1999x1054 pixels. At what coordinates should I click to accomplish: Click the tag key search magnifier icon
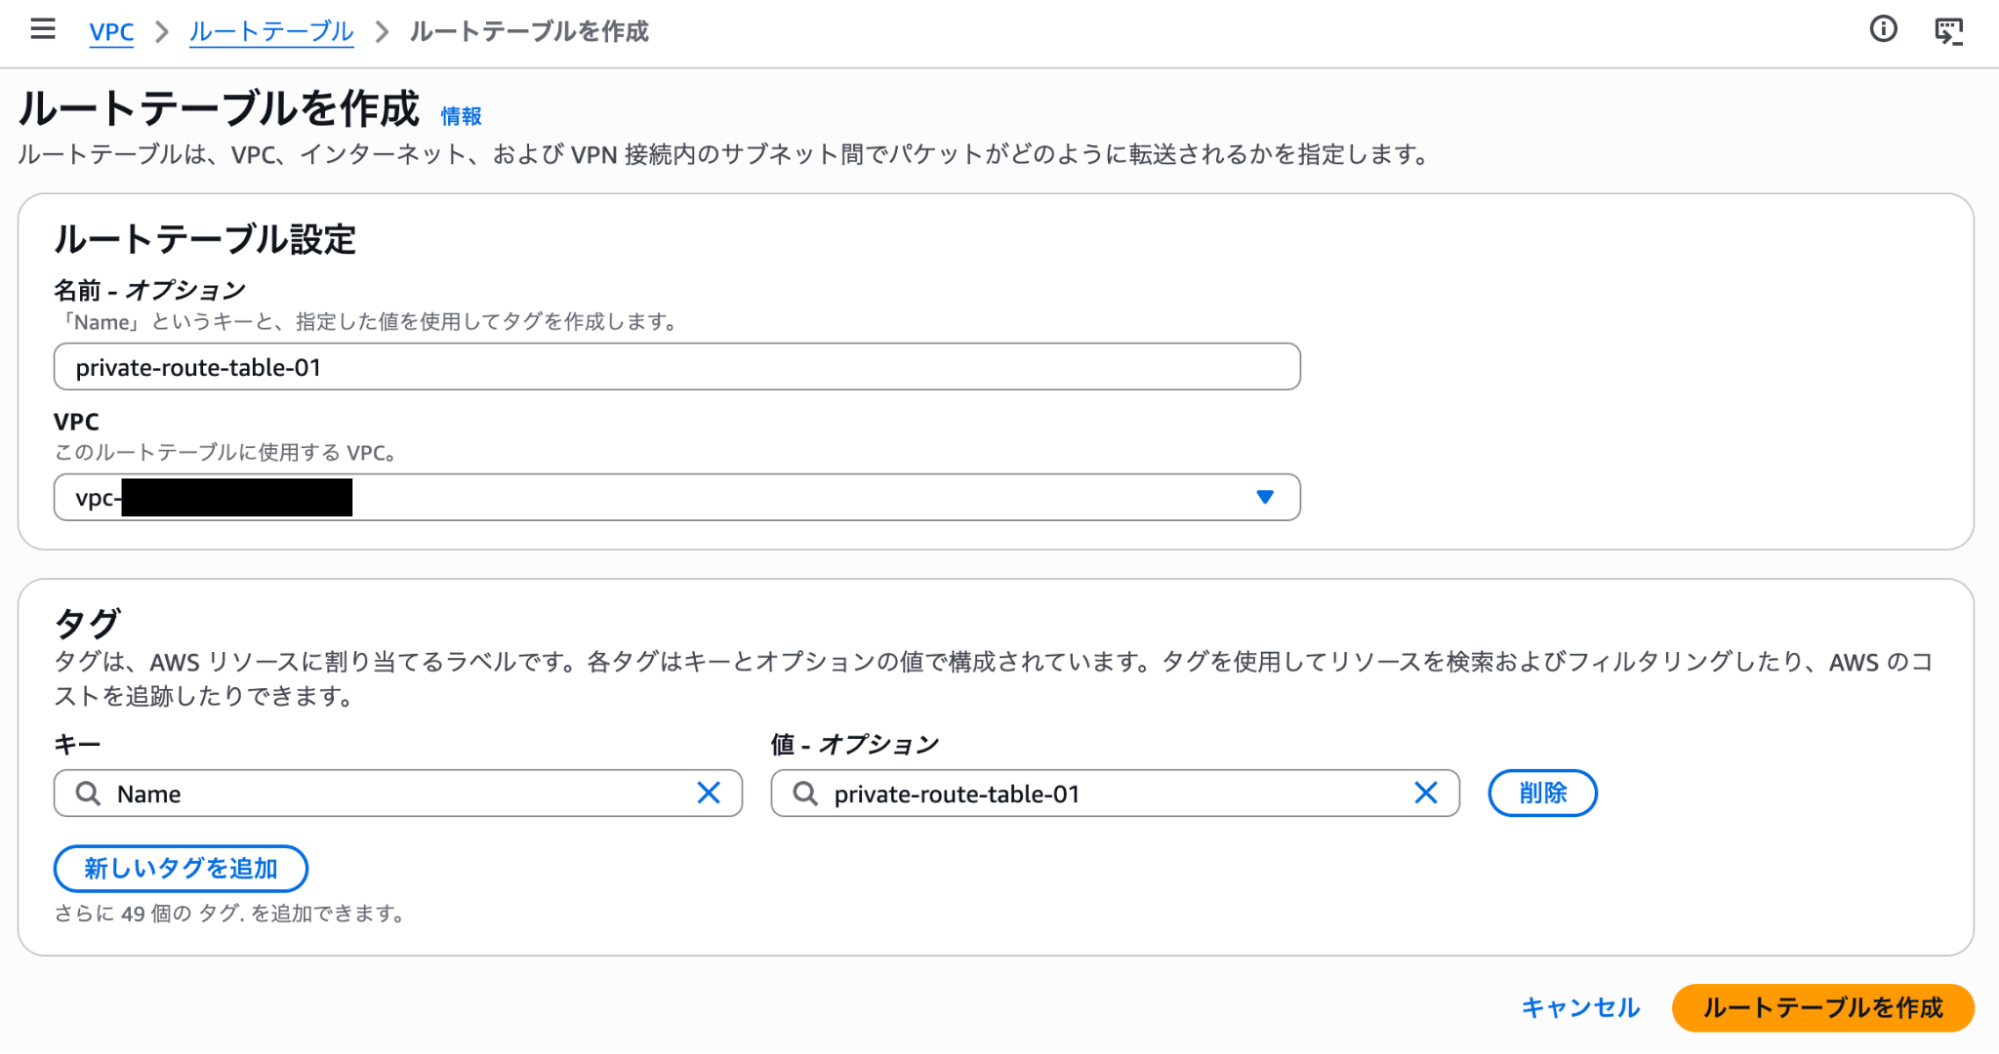(88, 793)
